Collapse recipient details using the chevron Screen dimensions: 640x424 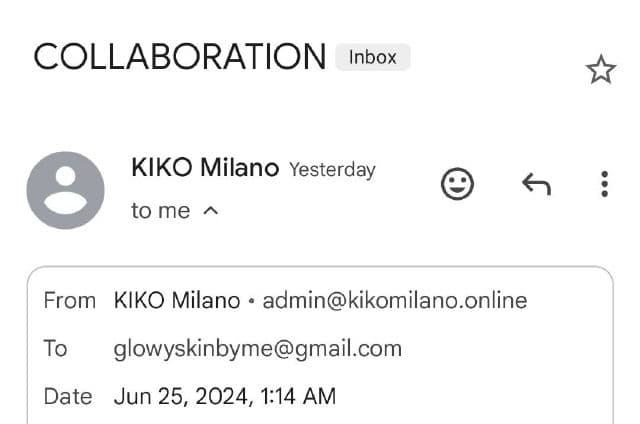coord(210,211)
